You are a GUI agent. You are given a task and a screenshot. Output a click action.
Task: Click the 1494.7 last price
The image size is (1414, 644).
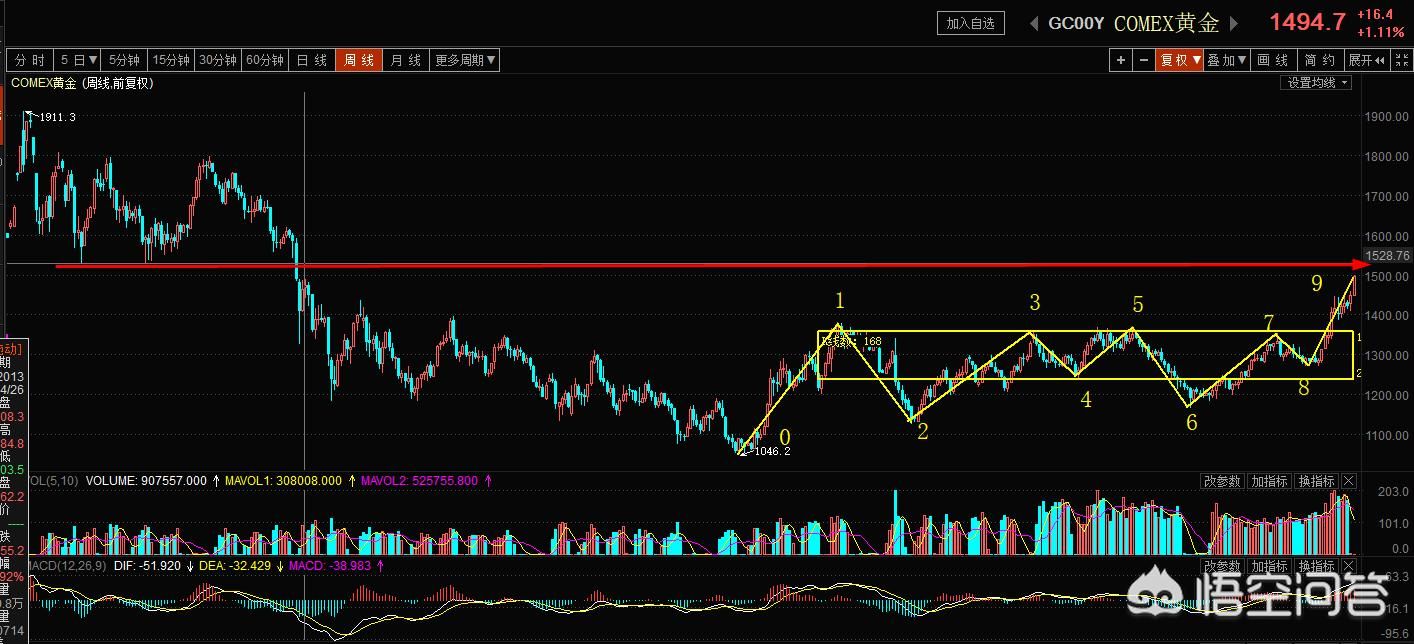click(x=1308, y=22)
